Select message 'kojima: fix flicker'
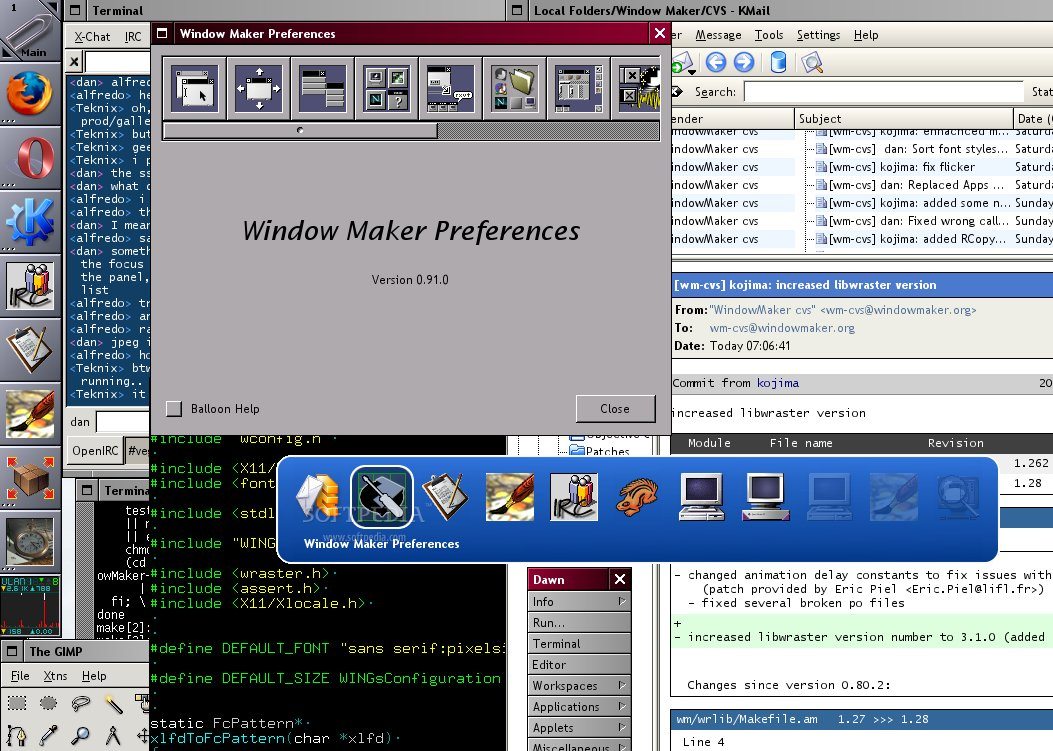Viewport: 1053px width, 751px height. pos(902,167)
